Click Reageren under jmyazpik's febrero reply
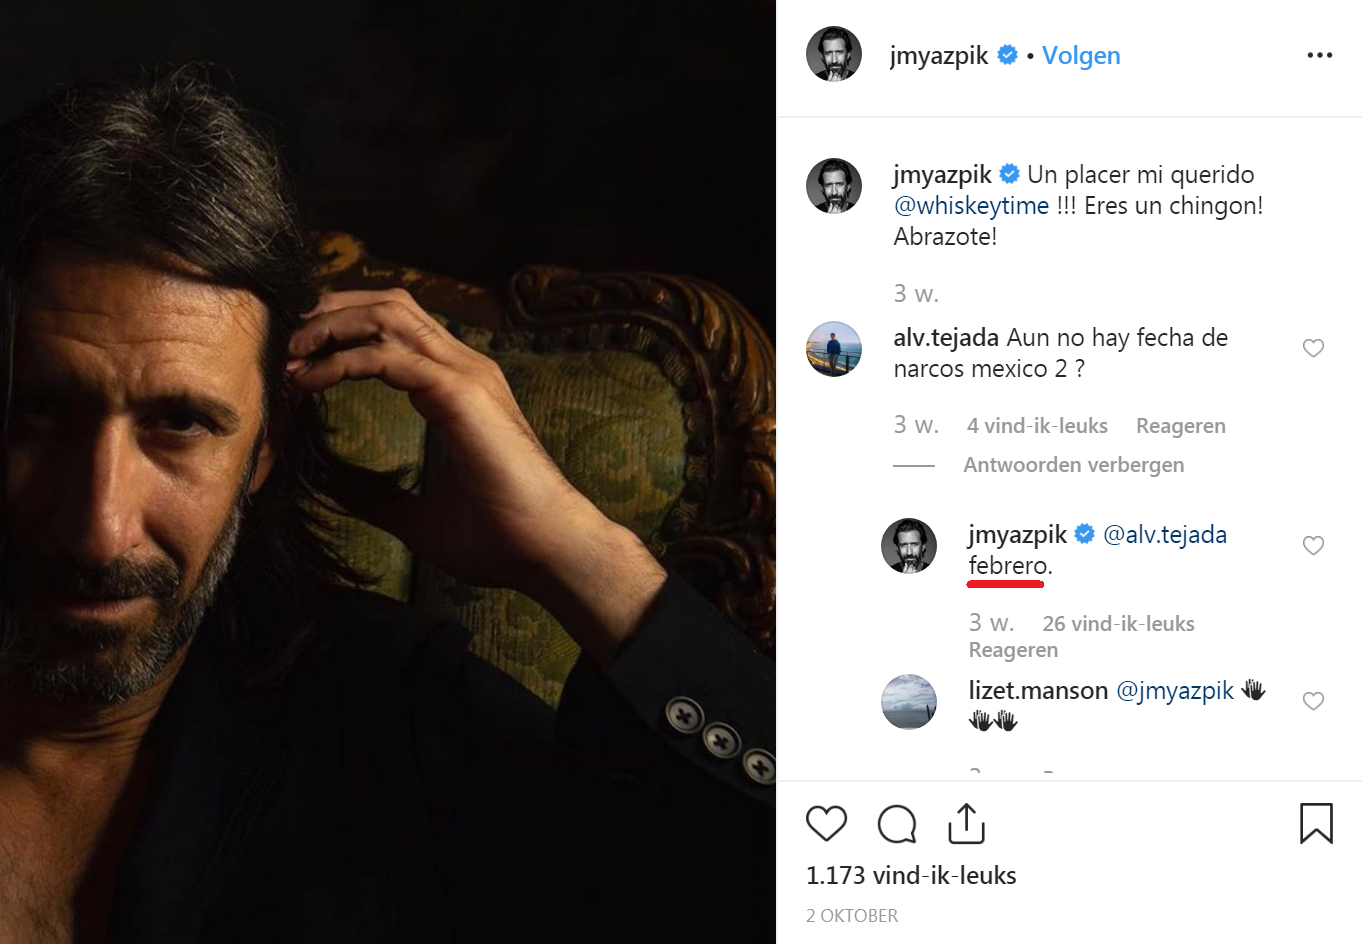 (x=1013, y=650)
